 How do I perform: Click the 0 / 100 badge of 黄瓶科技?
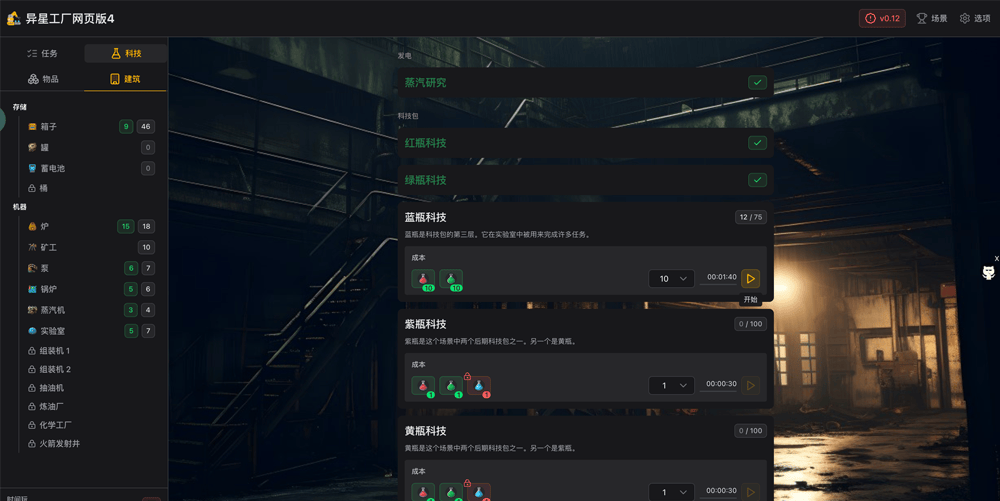click(751, 431)
